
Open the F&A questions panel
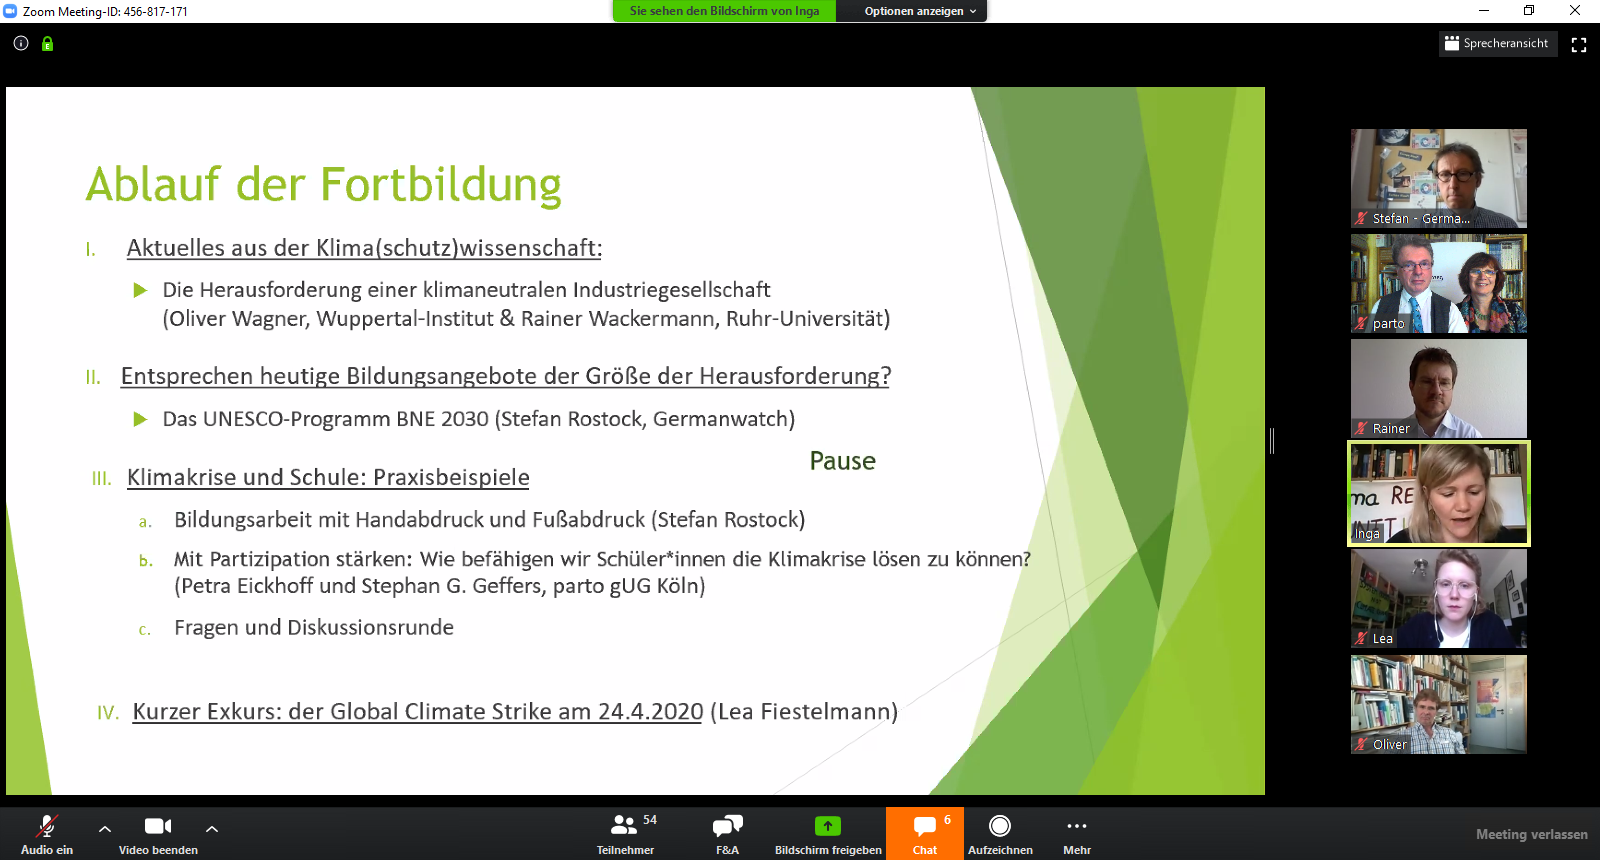coord(727,834)
